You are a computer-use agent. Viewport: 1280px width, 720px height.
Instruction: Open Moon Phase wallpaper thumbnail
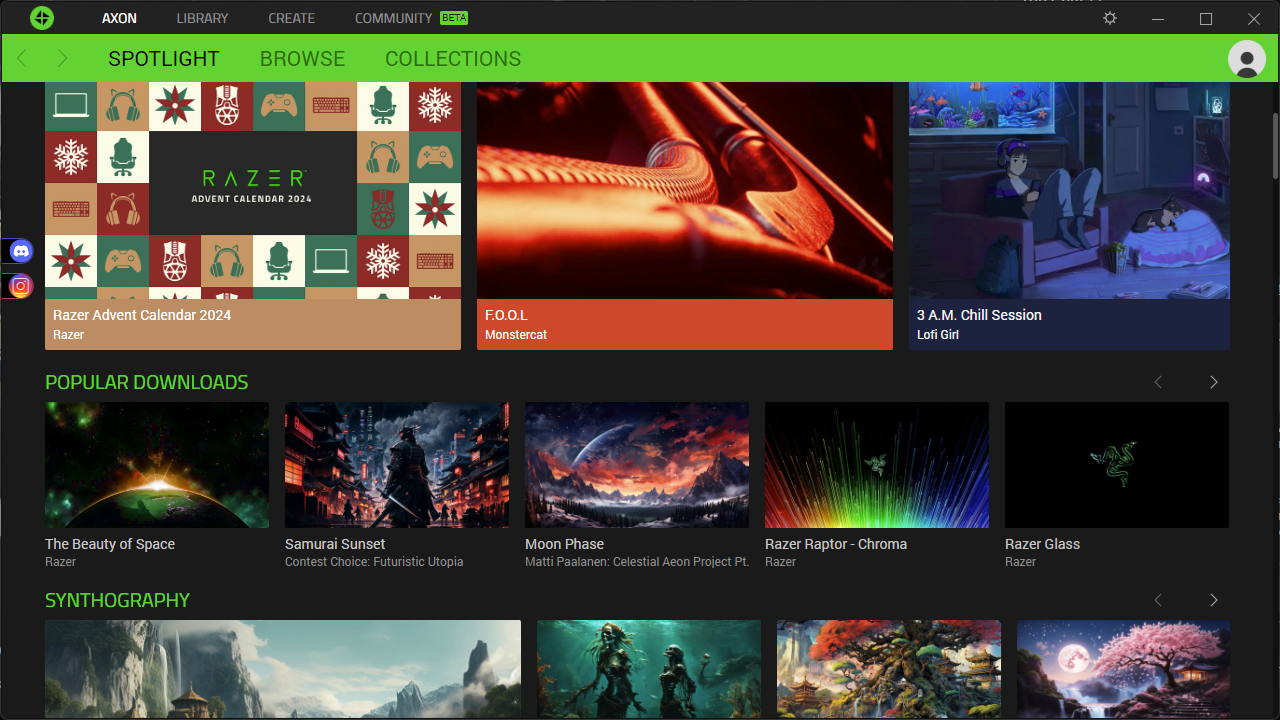tap(637, 465)
